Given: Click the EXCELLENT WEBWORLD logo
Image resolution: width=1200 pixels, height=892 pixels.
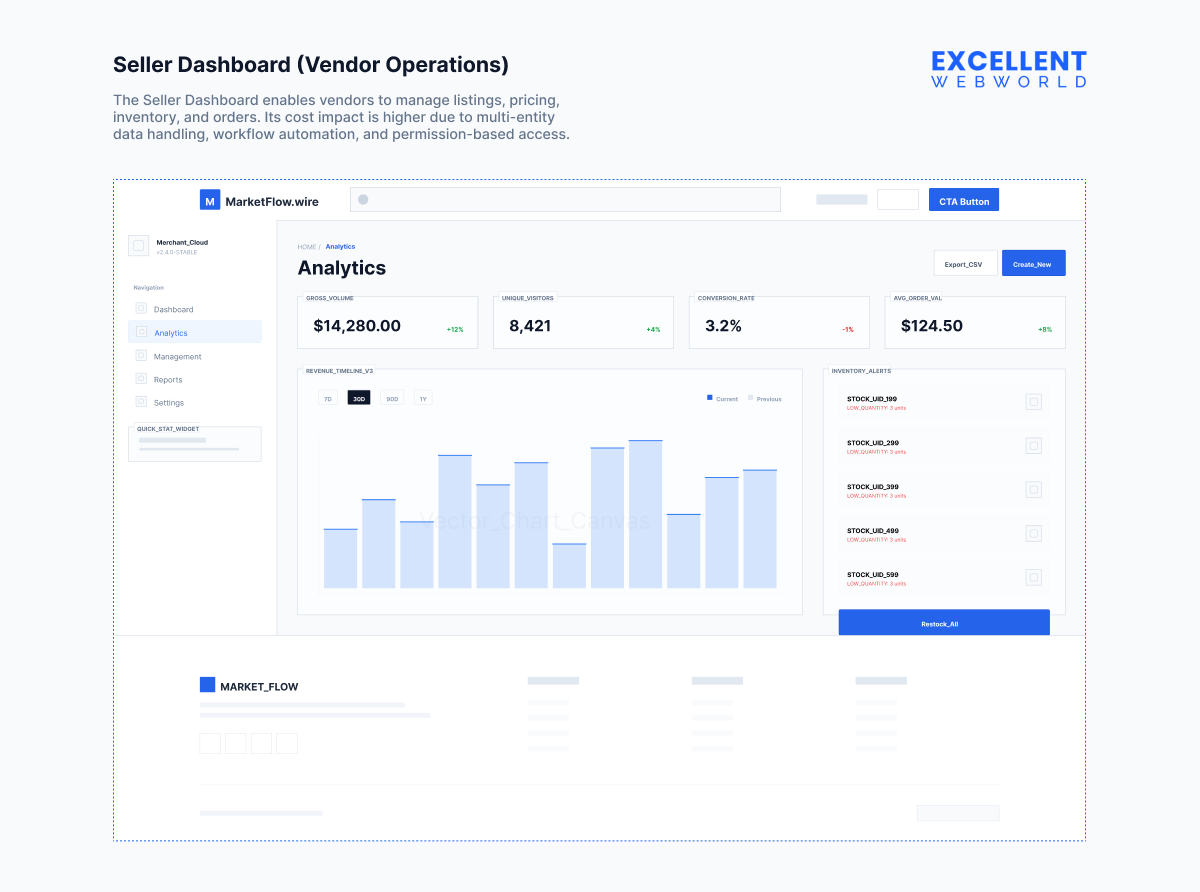Looking at the screenshot, I should pyautogui.click(x=1009, y=69).
